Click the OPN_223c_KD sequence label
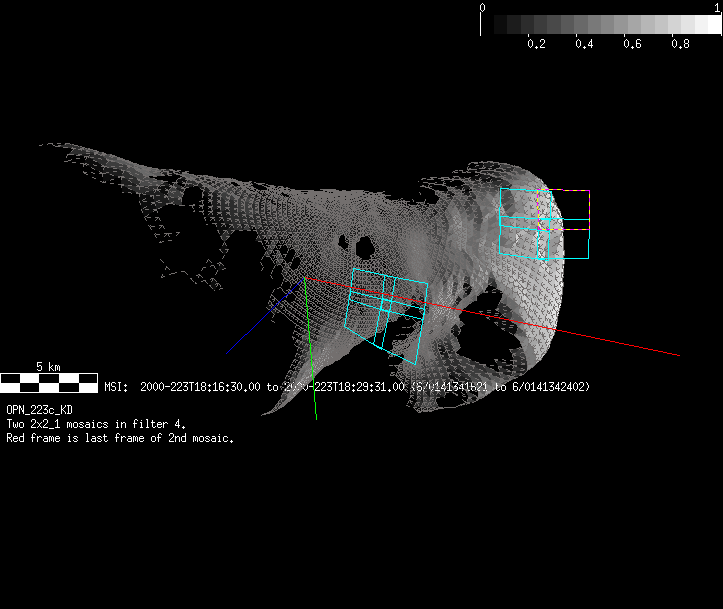Viewport: 723px width, 609px height. click(39, 410)
